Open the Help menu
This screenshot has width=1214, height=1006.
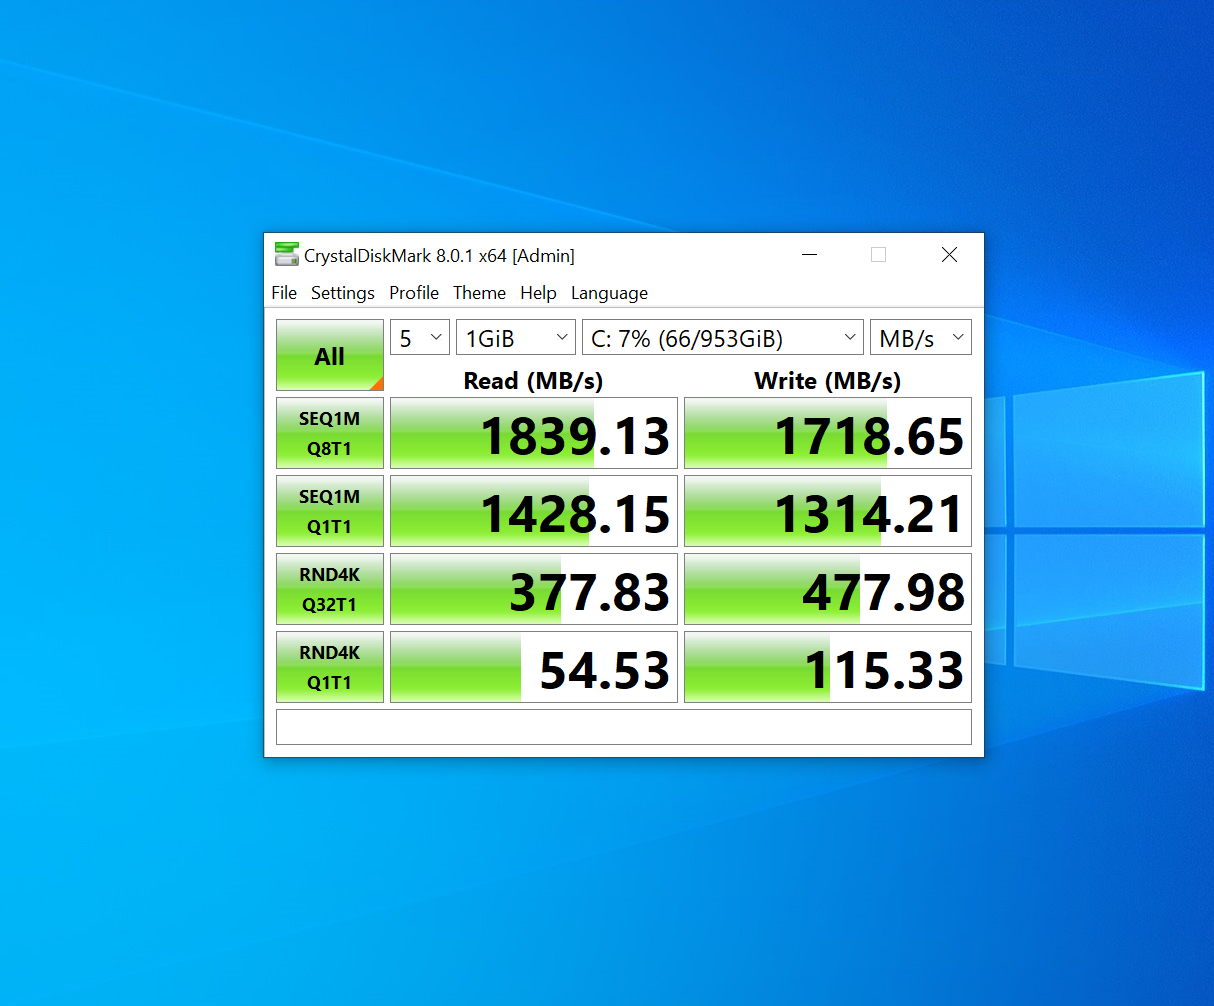538,293
